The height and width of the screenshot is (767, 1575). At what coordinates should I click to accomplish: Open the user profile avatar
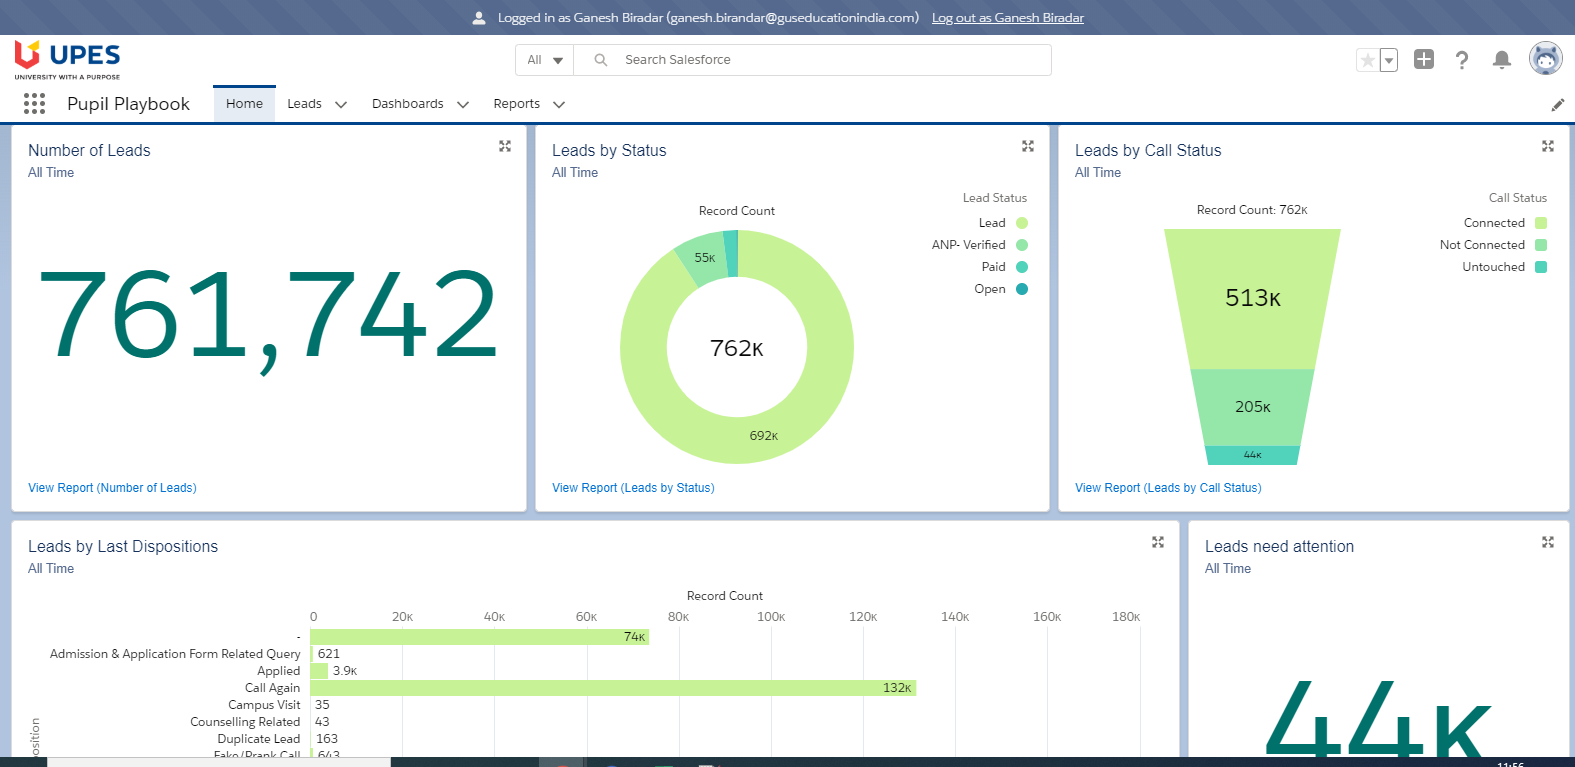[x=1546, y=59]
